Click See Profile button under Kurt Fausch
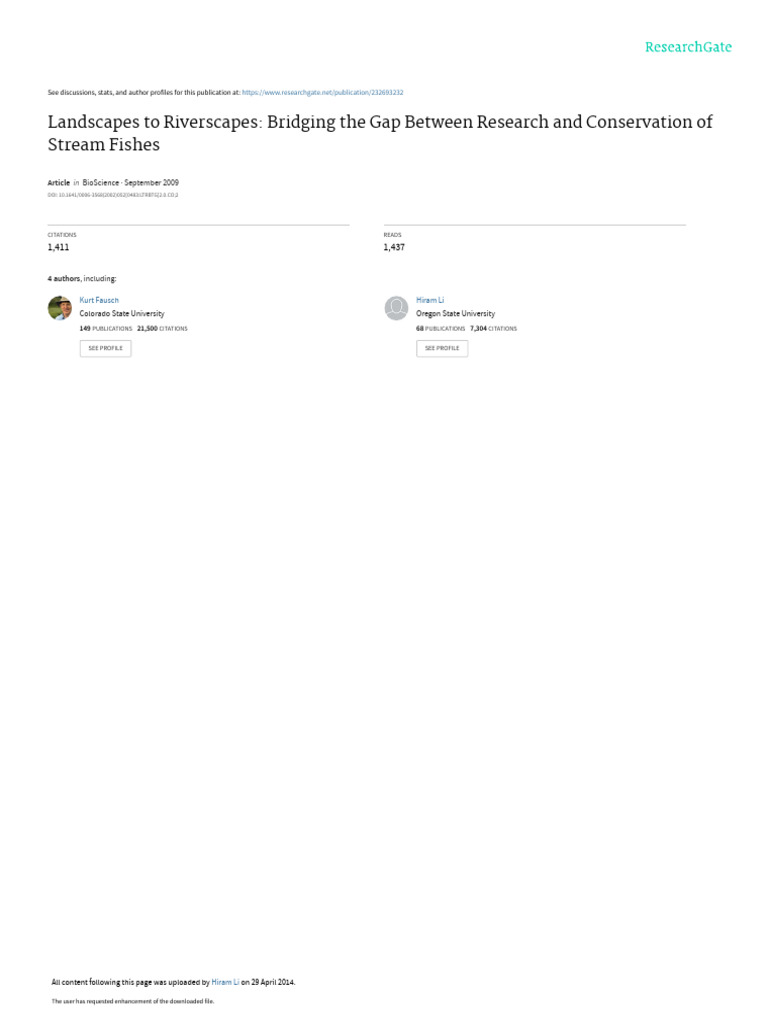 pyautogui.click(x=105, y=348)
